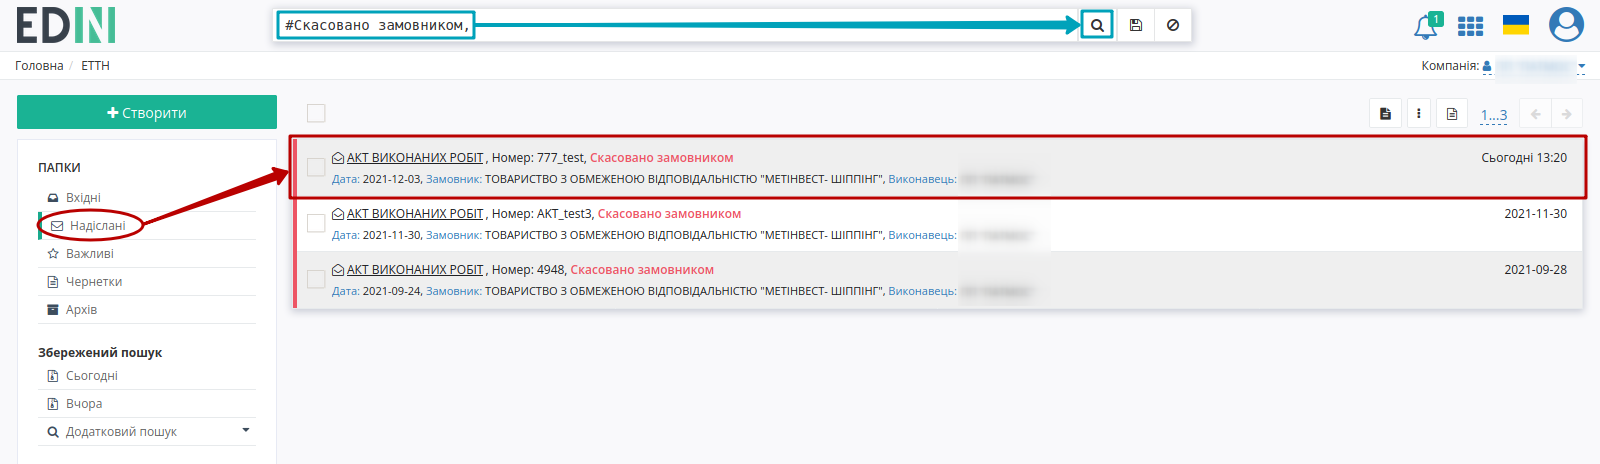The height and width of the screenshot is (464, 1600).
Task: Open the Вхідні folder
Action: tap(83, 198)
